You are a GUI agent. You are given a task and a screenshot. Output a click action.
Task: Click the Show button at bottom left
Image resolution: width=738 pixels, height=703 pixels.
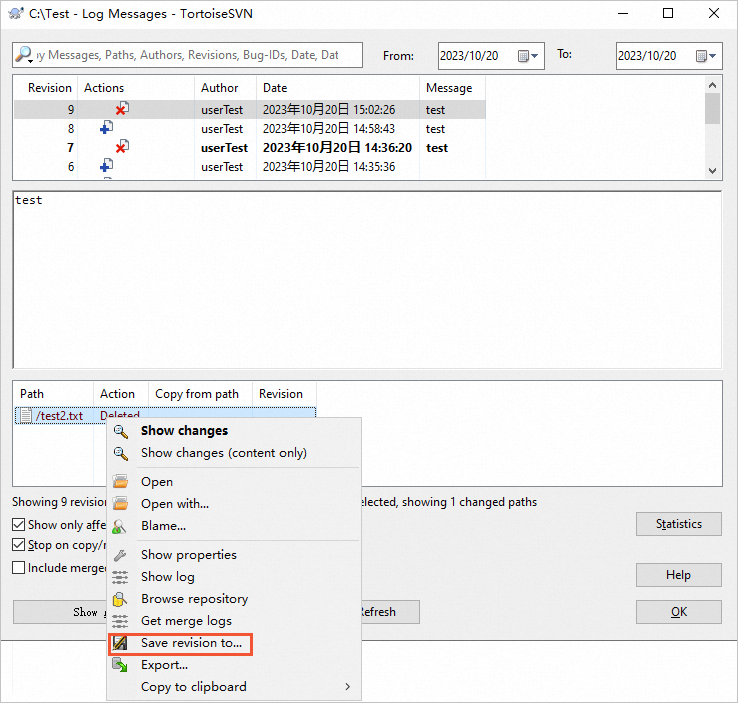point(60,612)
